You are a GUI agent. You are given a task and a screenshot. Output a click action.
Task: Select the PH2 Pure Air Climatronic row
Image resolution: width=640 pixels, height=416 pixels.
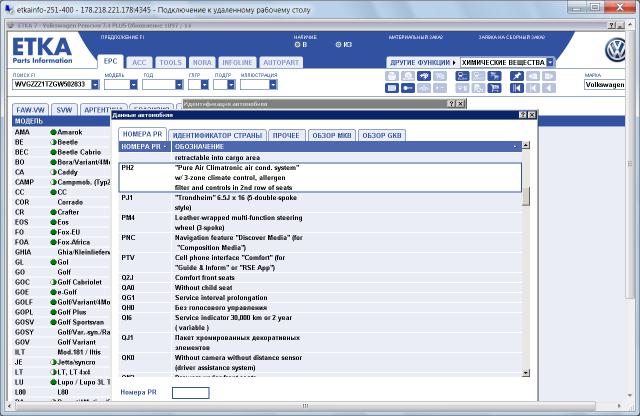320,178
